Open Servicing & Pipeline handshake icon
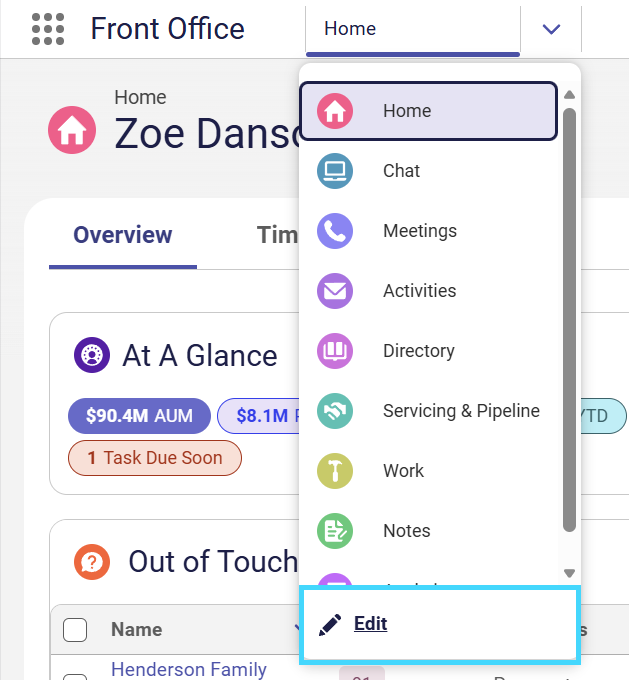 coord(334,411)
